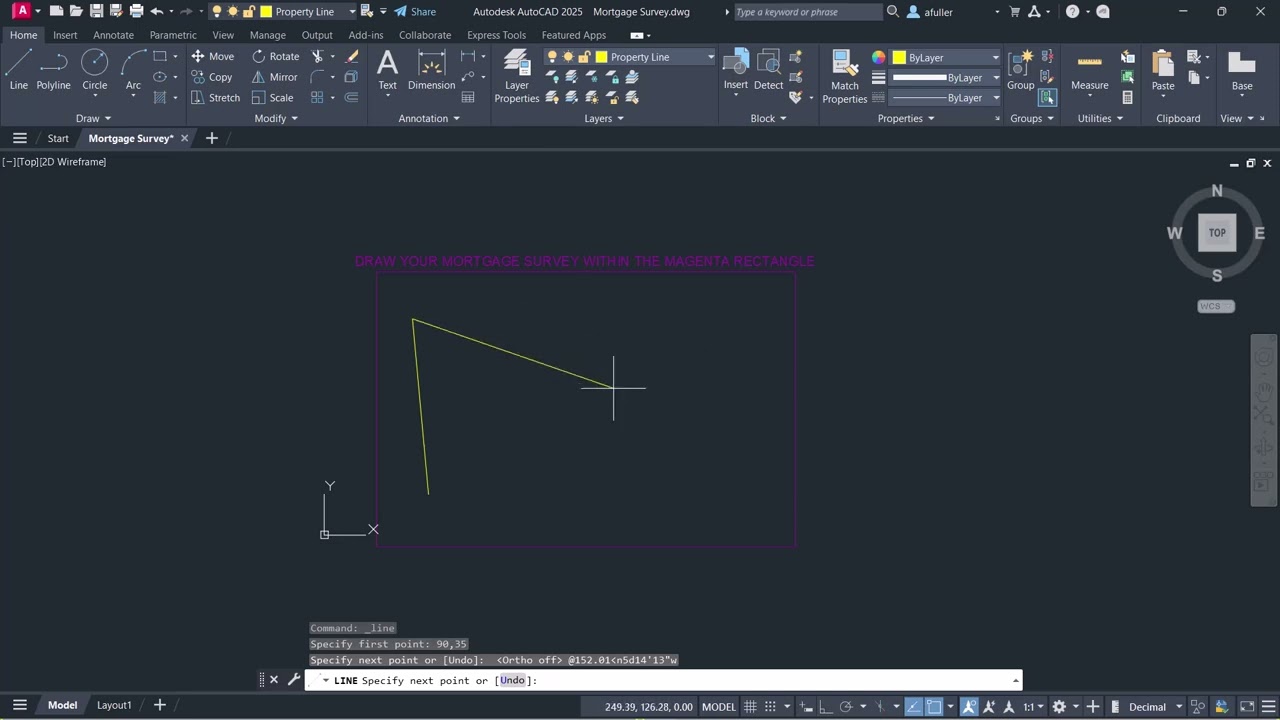This screenshot has height=720, width=1280.
Task: Click the yellow object color swatch
Action: click(x=899, y=58)
